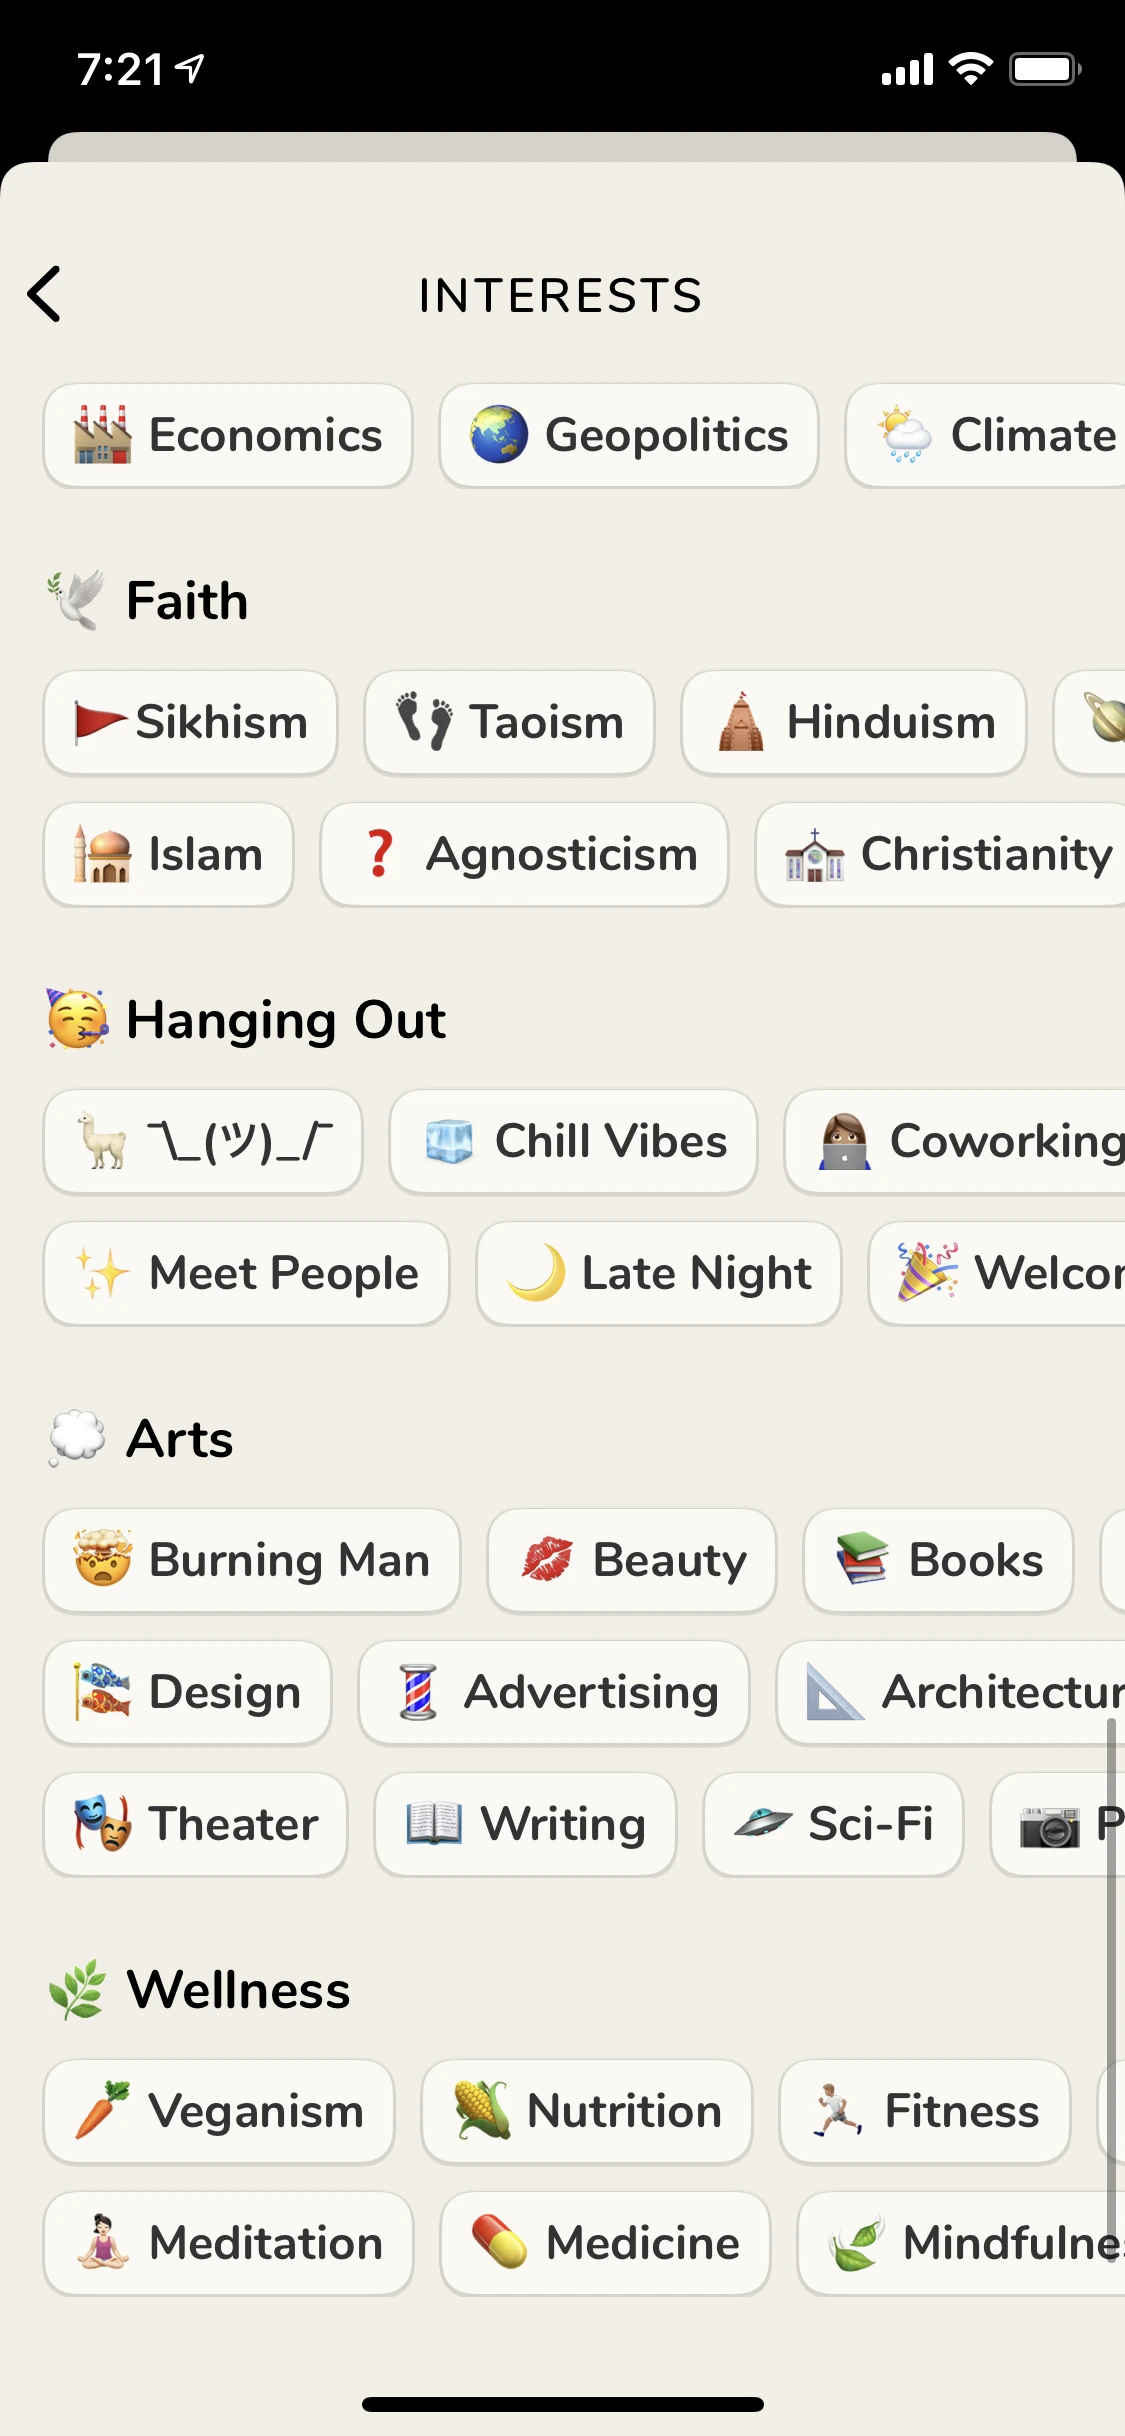Select the Economics interest chip
The width and height of the screenshot is (1125, 2436).
pos(228,436)
